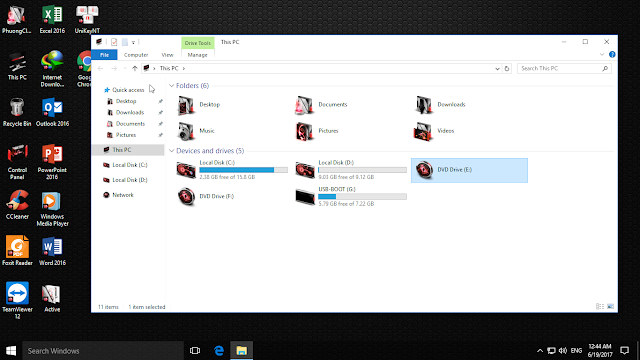Open Microsoft Edge from the taskbar

point(219,351)
